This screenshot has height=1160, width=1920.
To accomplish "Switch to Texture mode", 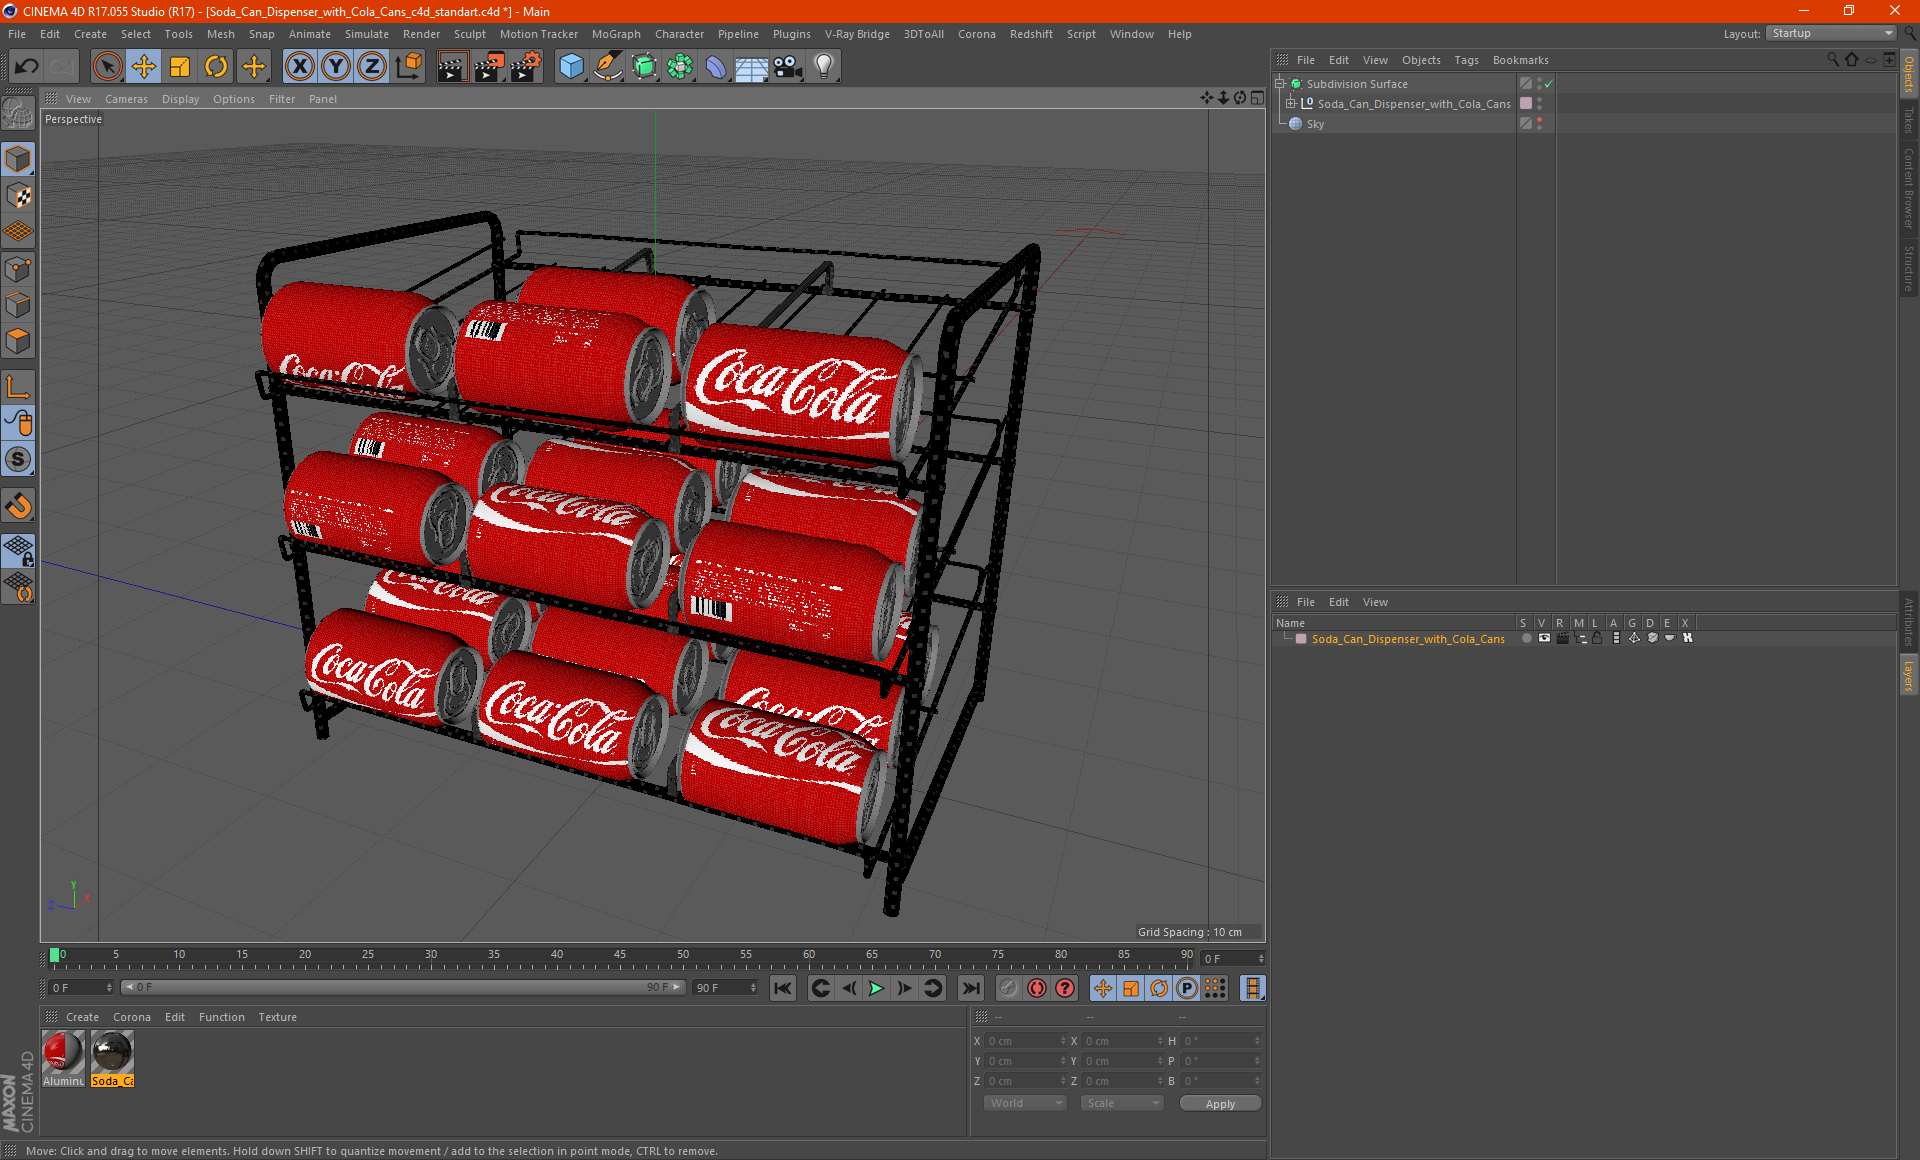I will tap(18, 196).
